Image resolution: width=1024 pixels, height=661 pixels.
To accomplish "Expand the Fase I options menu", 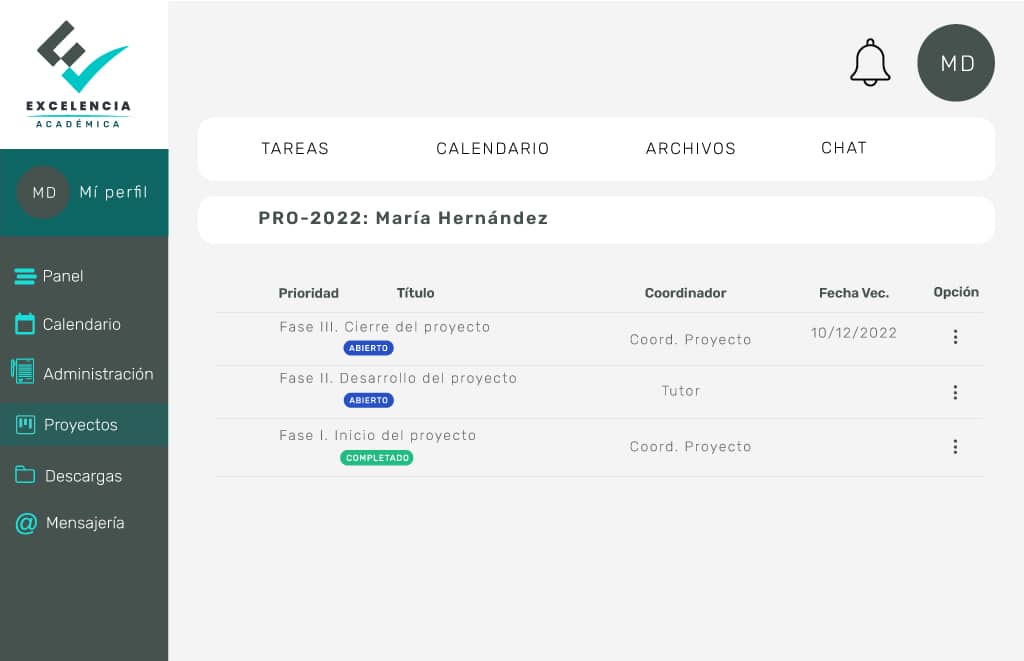I will [x=955, y=446].
